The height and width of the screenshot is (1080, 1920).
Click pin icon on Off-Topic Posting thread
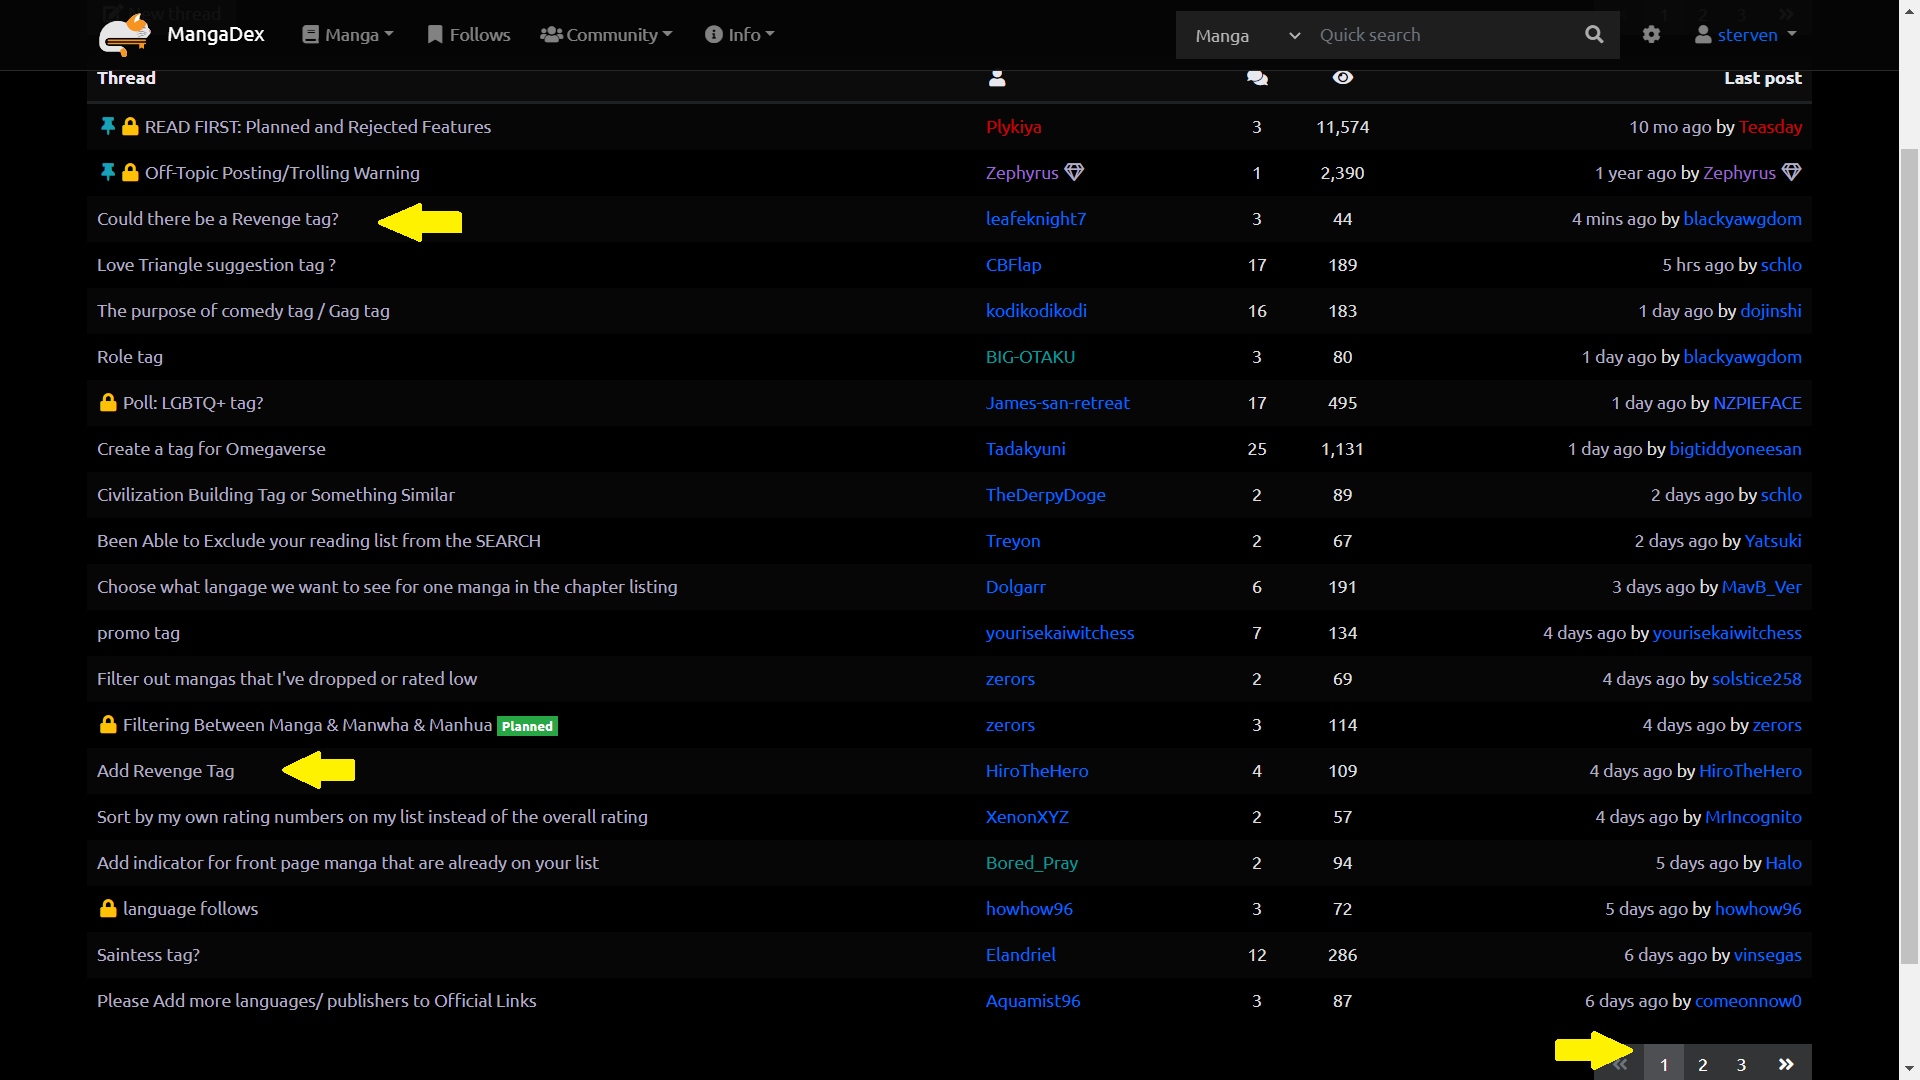[x=108, y=173]
